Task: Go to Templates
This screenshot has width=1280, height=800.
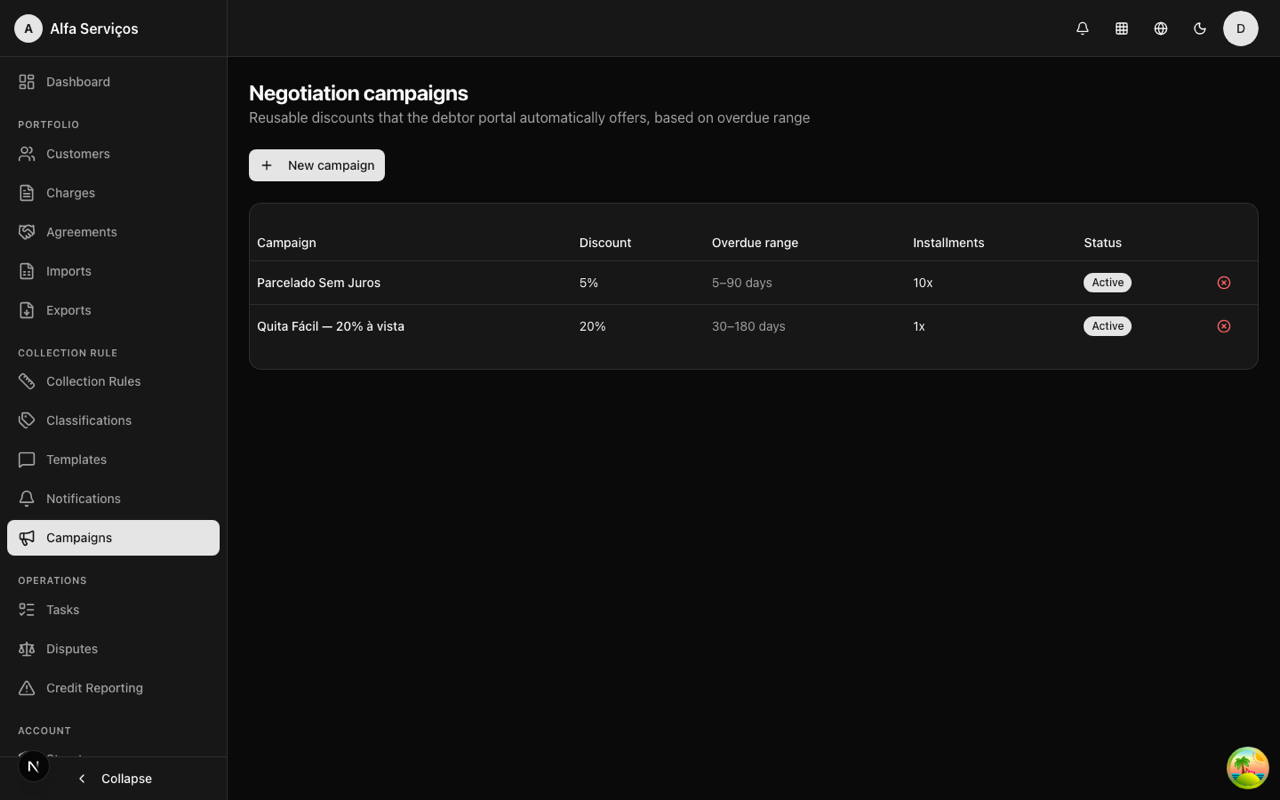Action: coord(113,460)
